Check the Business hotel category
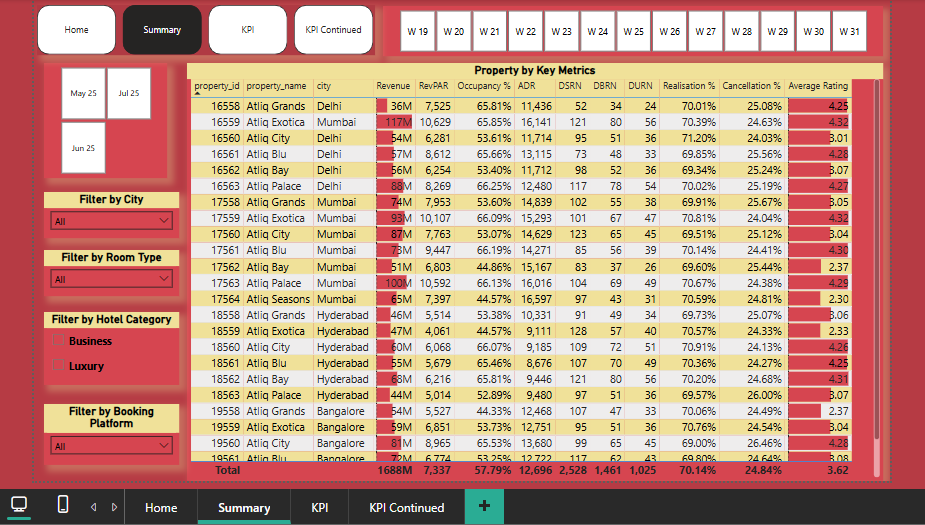The width and height of the screenshot is (925, 525). point(58,340)
